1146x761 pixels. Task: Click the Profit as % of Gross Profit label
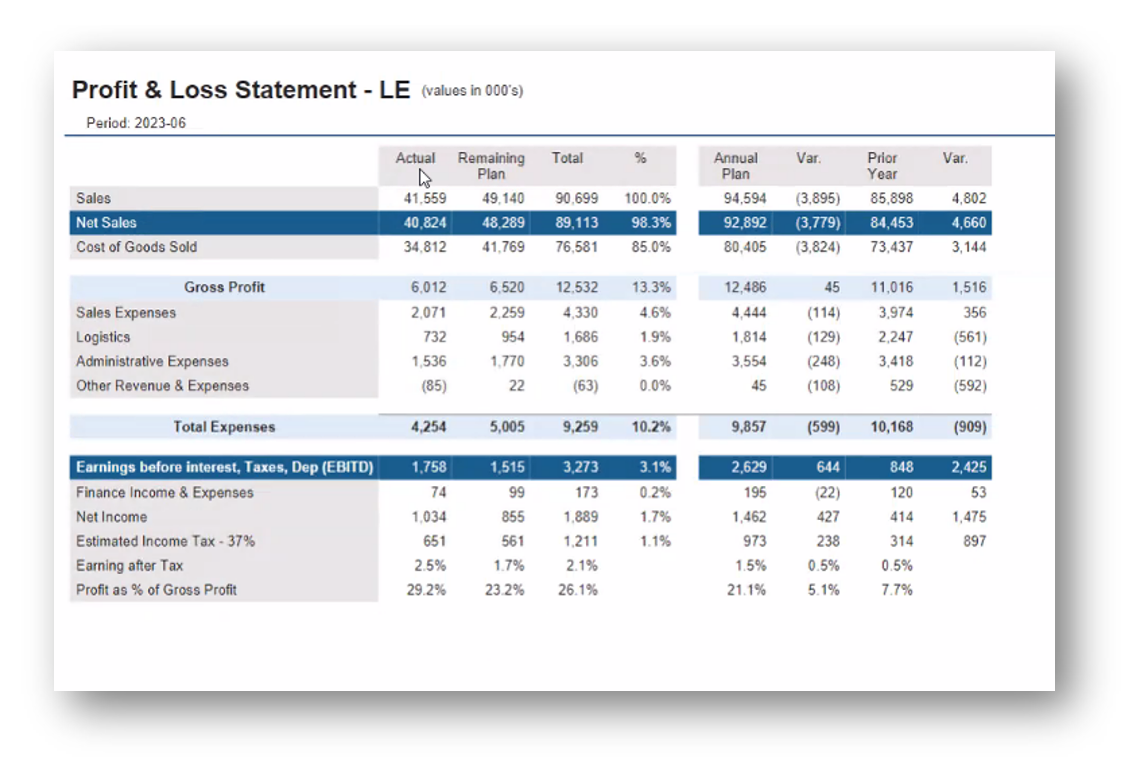point(156,590)
